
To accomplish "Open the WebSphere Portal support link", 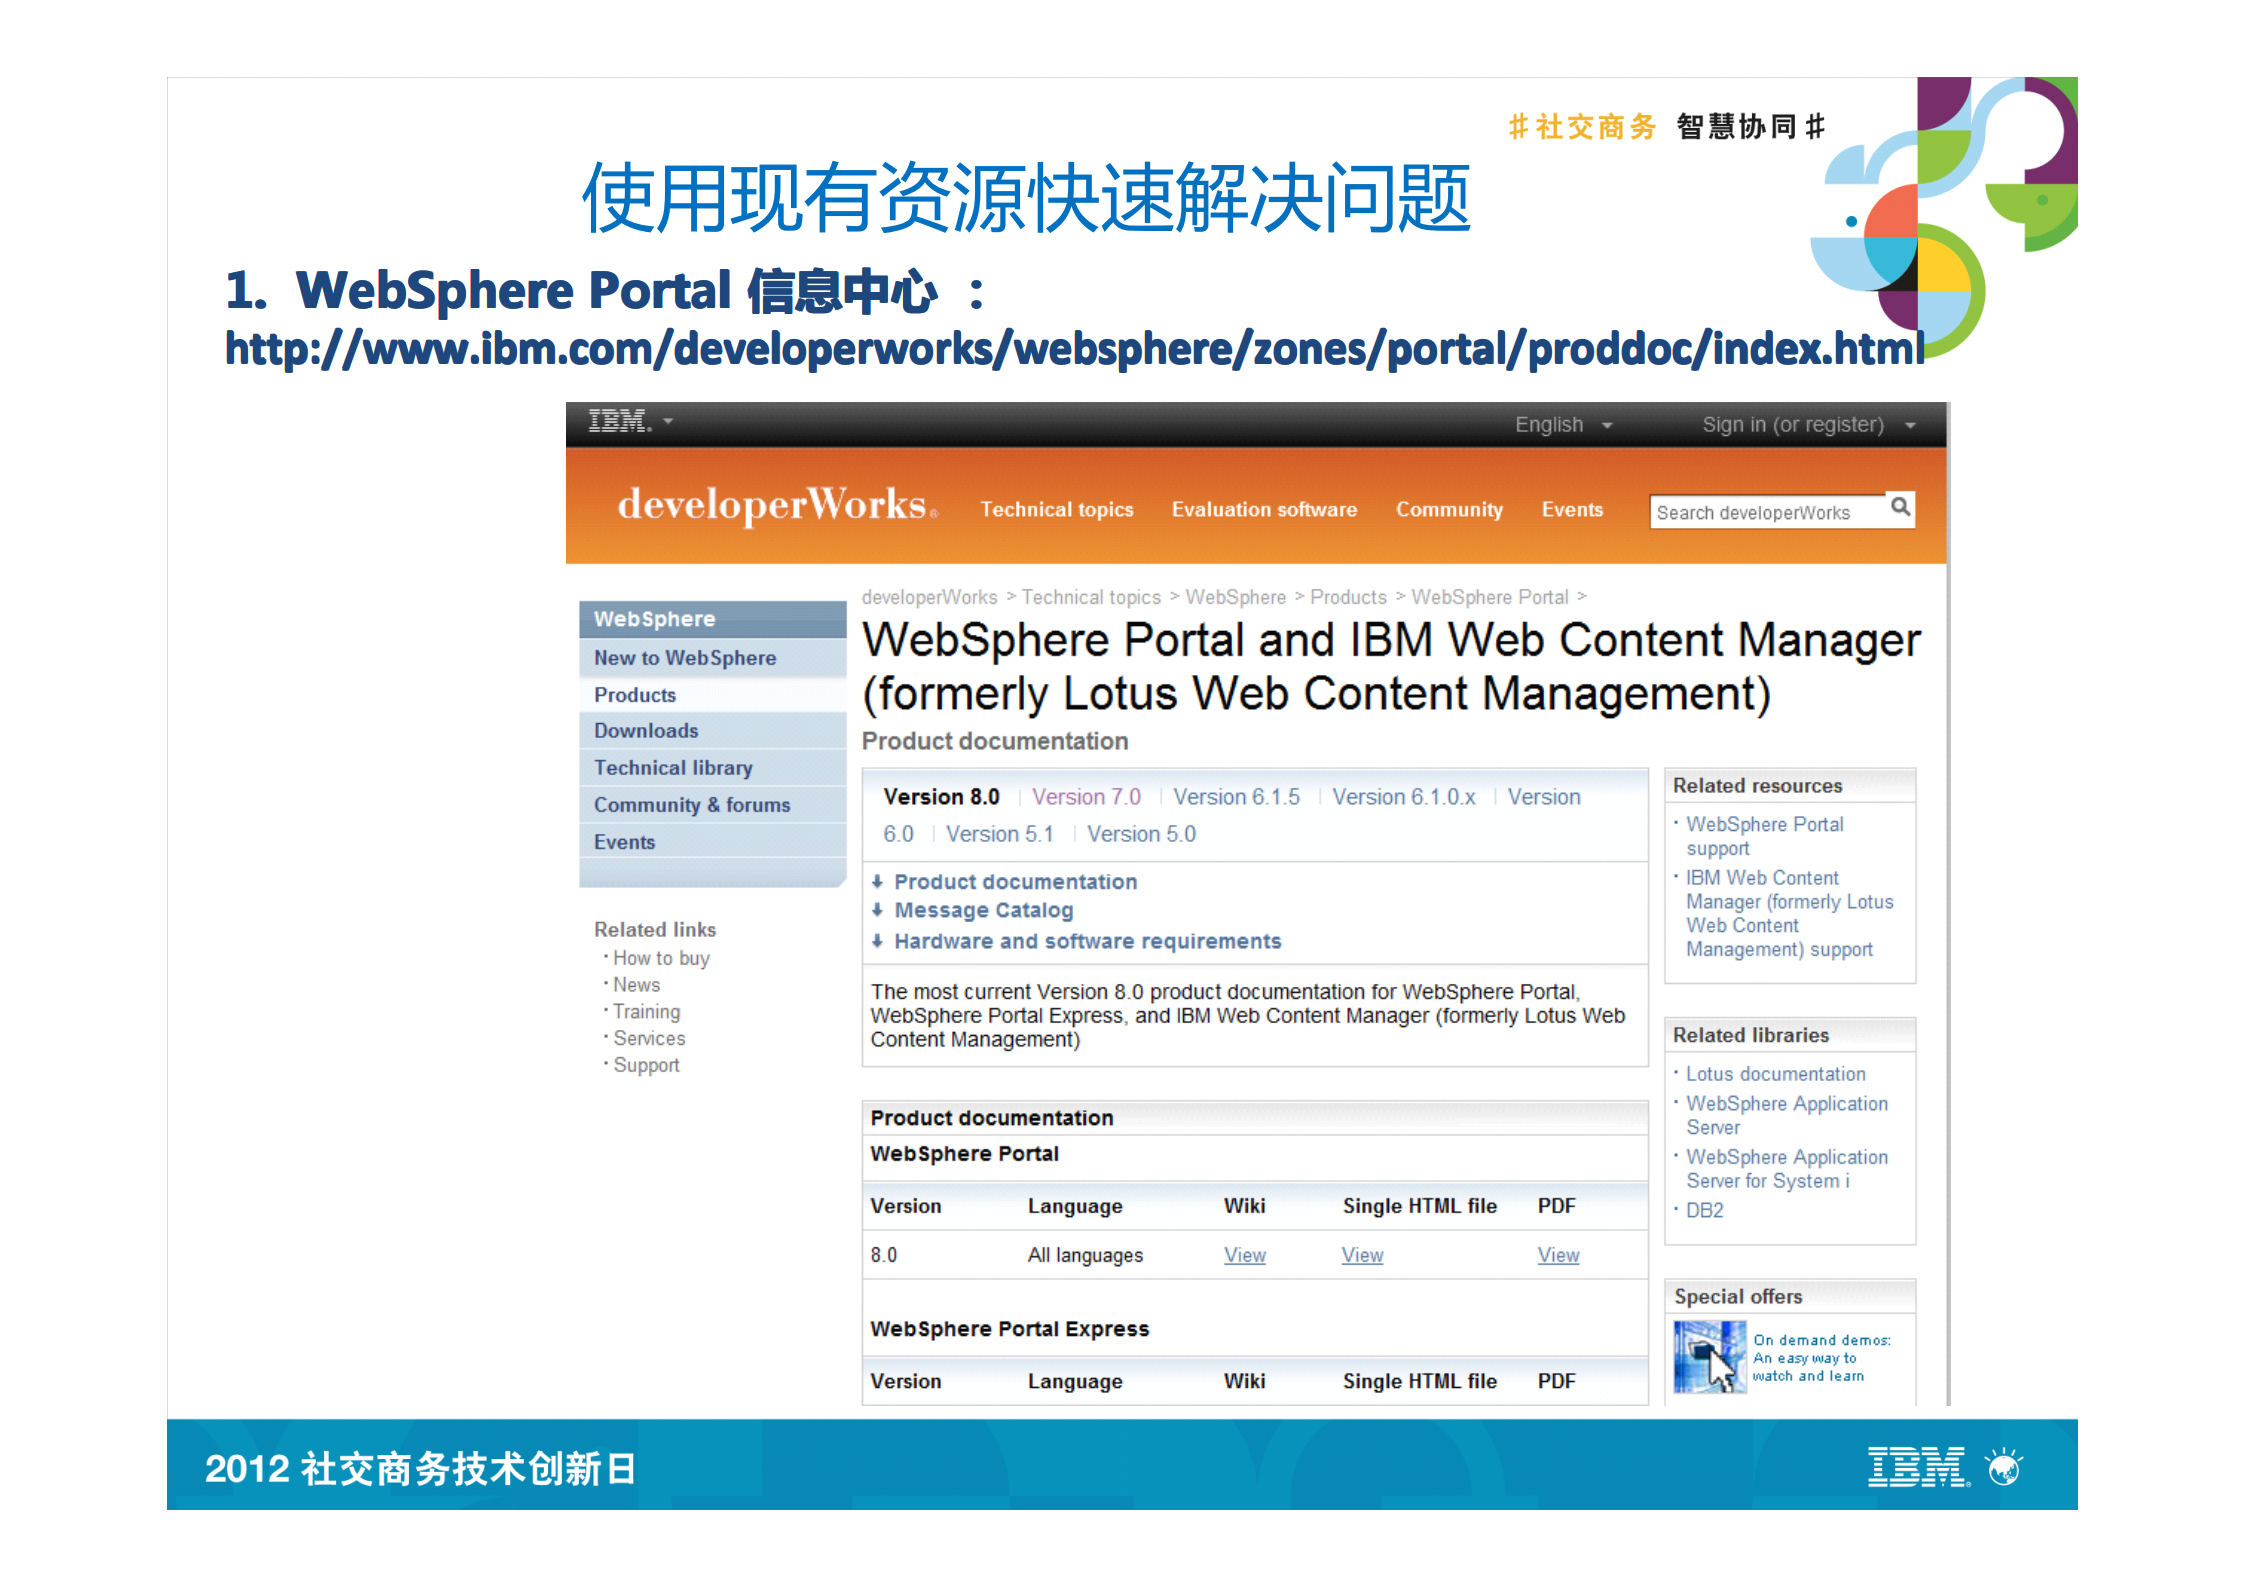I will [x=1763, y=836].
